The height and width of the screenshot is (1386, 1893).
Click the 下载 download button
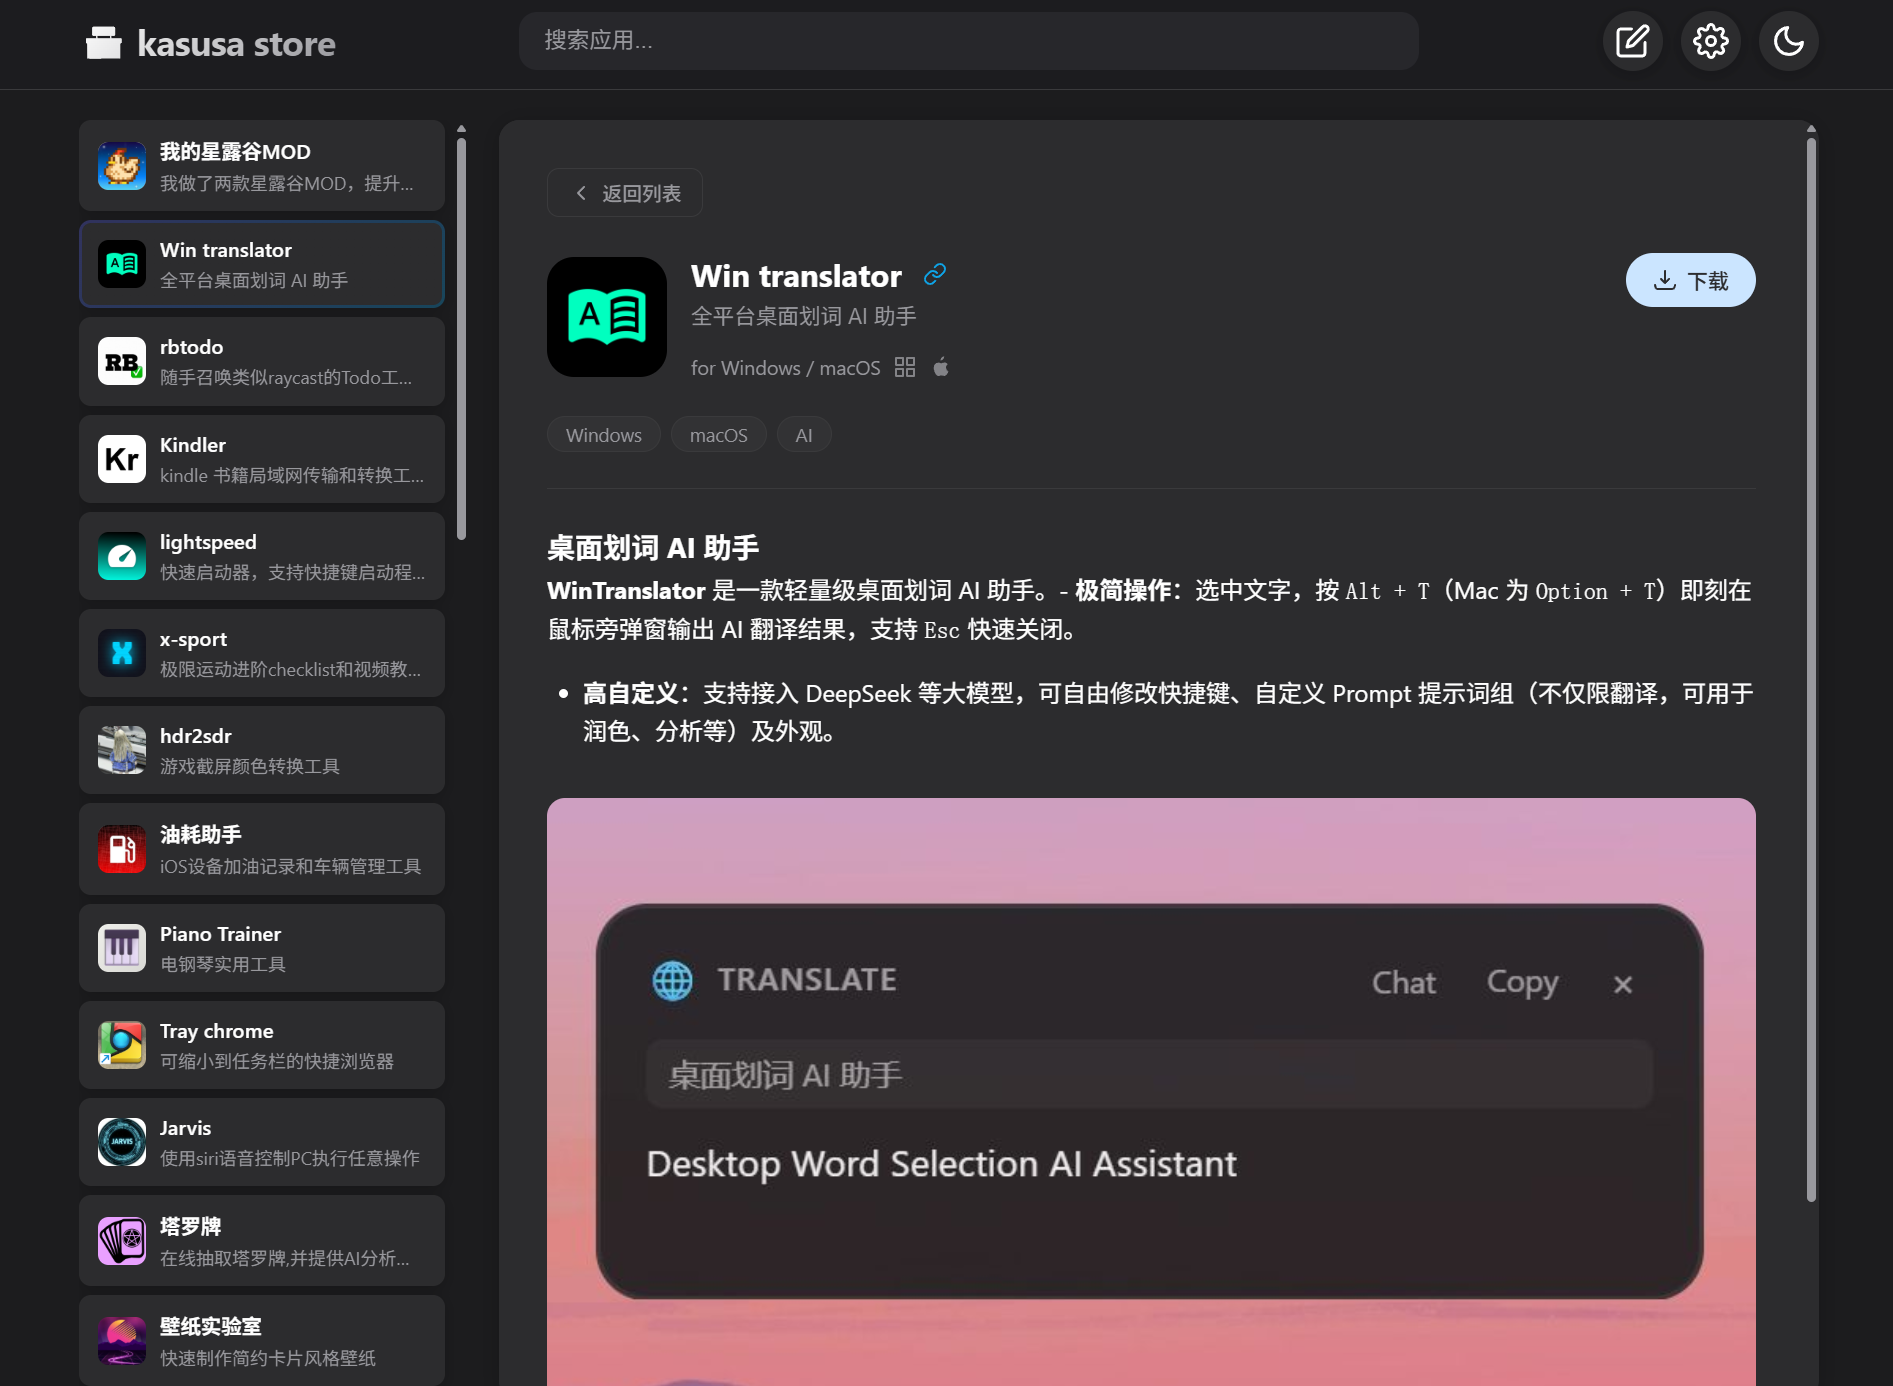pos(1690,280)
